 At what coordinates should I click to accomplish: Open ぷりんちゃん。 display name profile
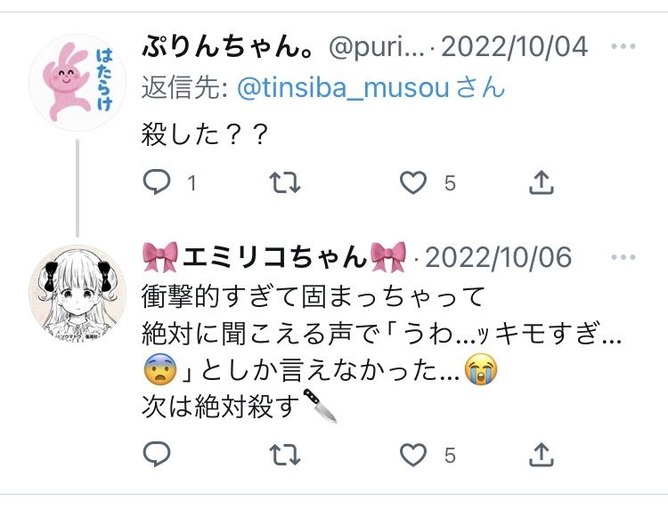(228, 46)
